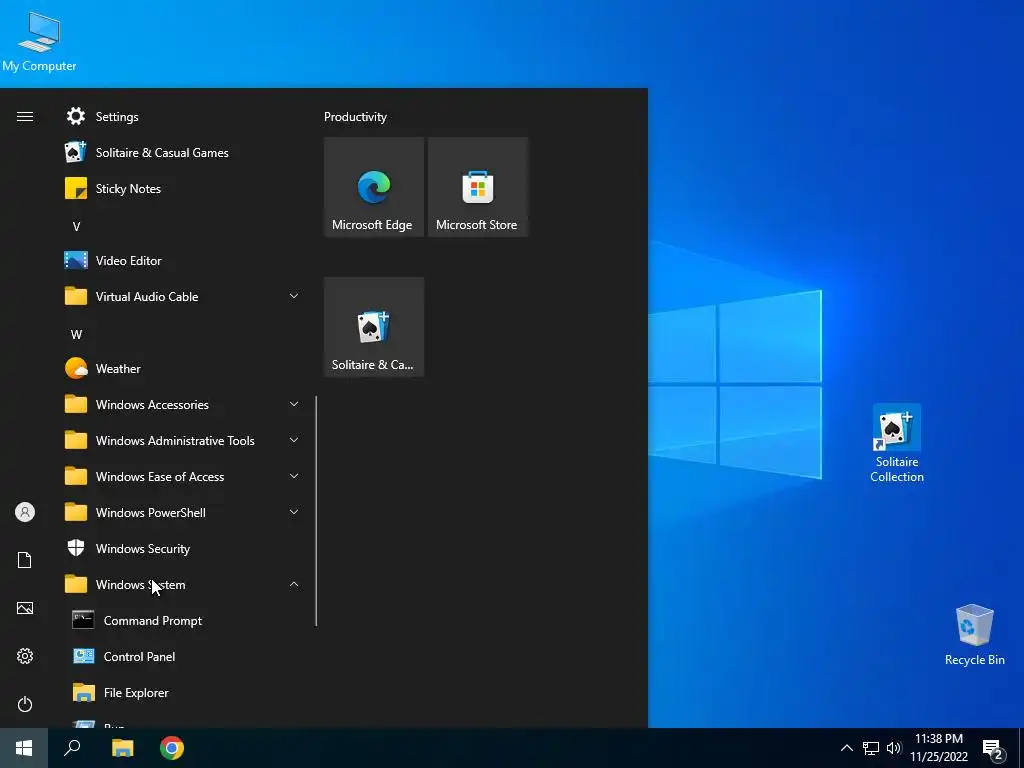Expand the Windows Accessories folder
1024x768 pixels.
[x=182, y=404]
